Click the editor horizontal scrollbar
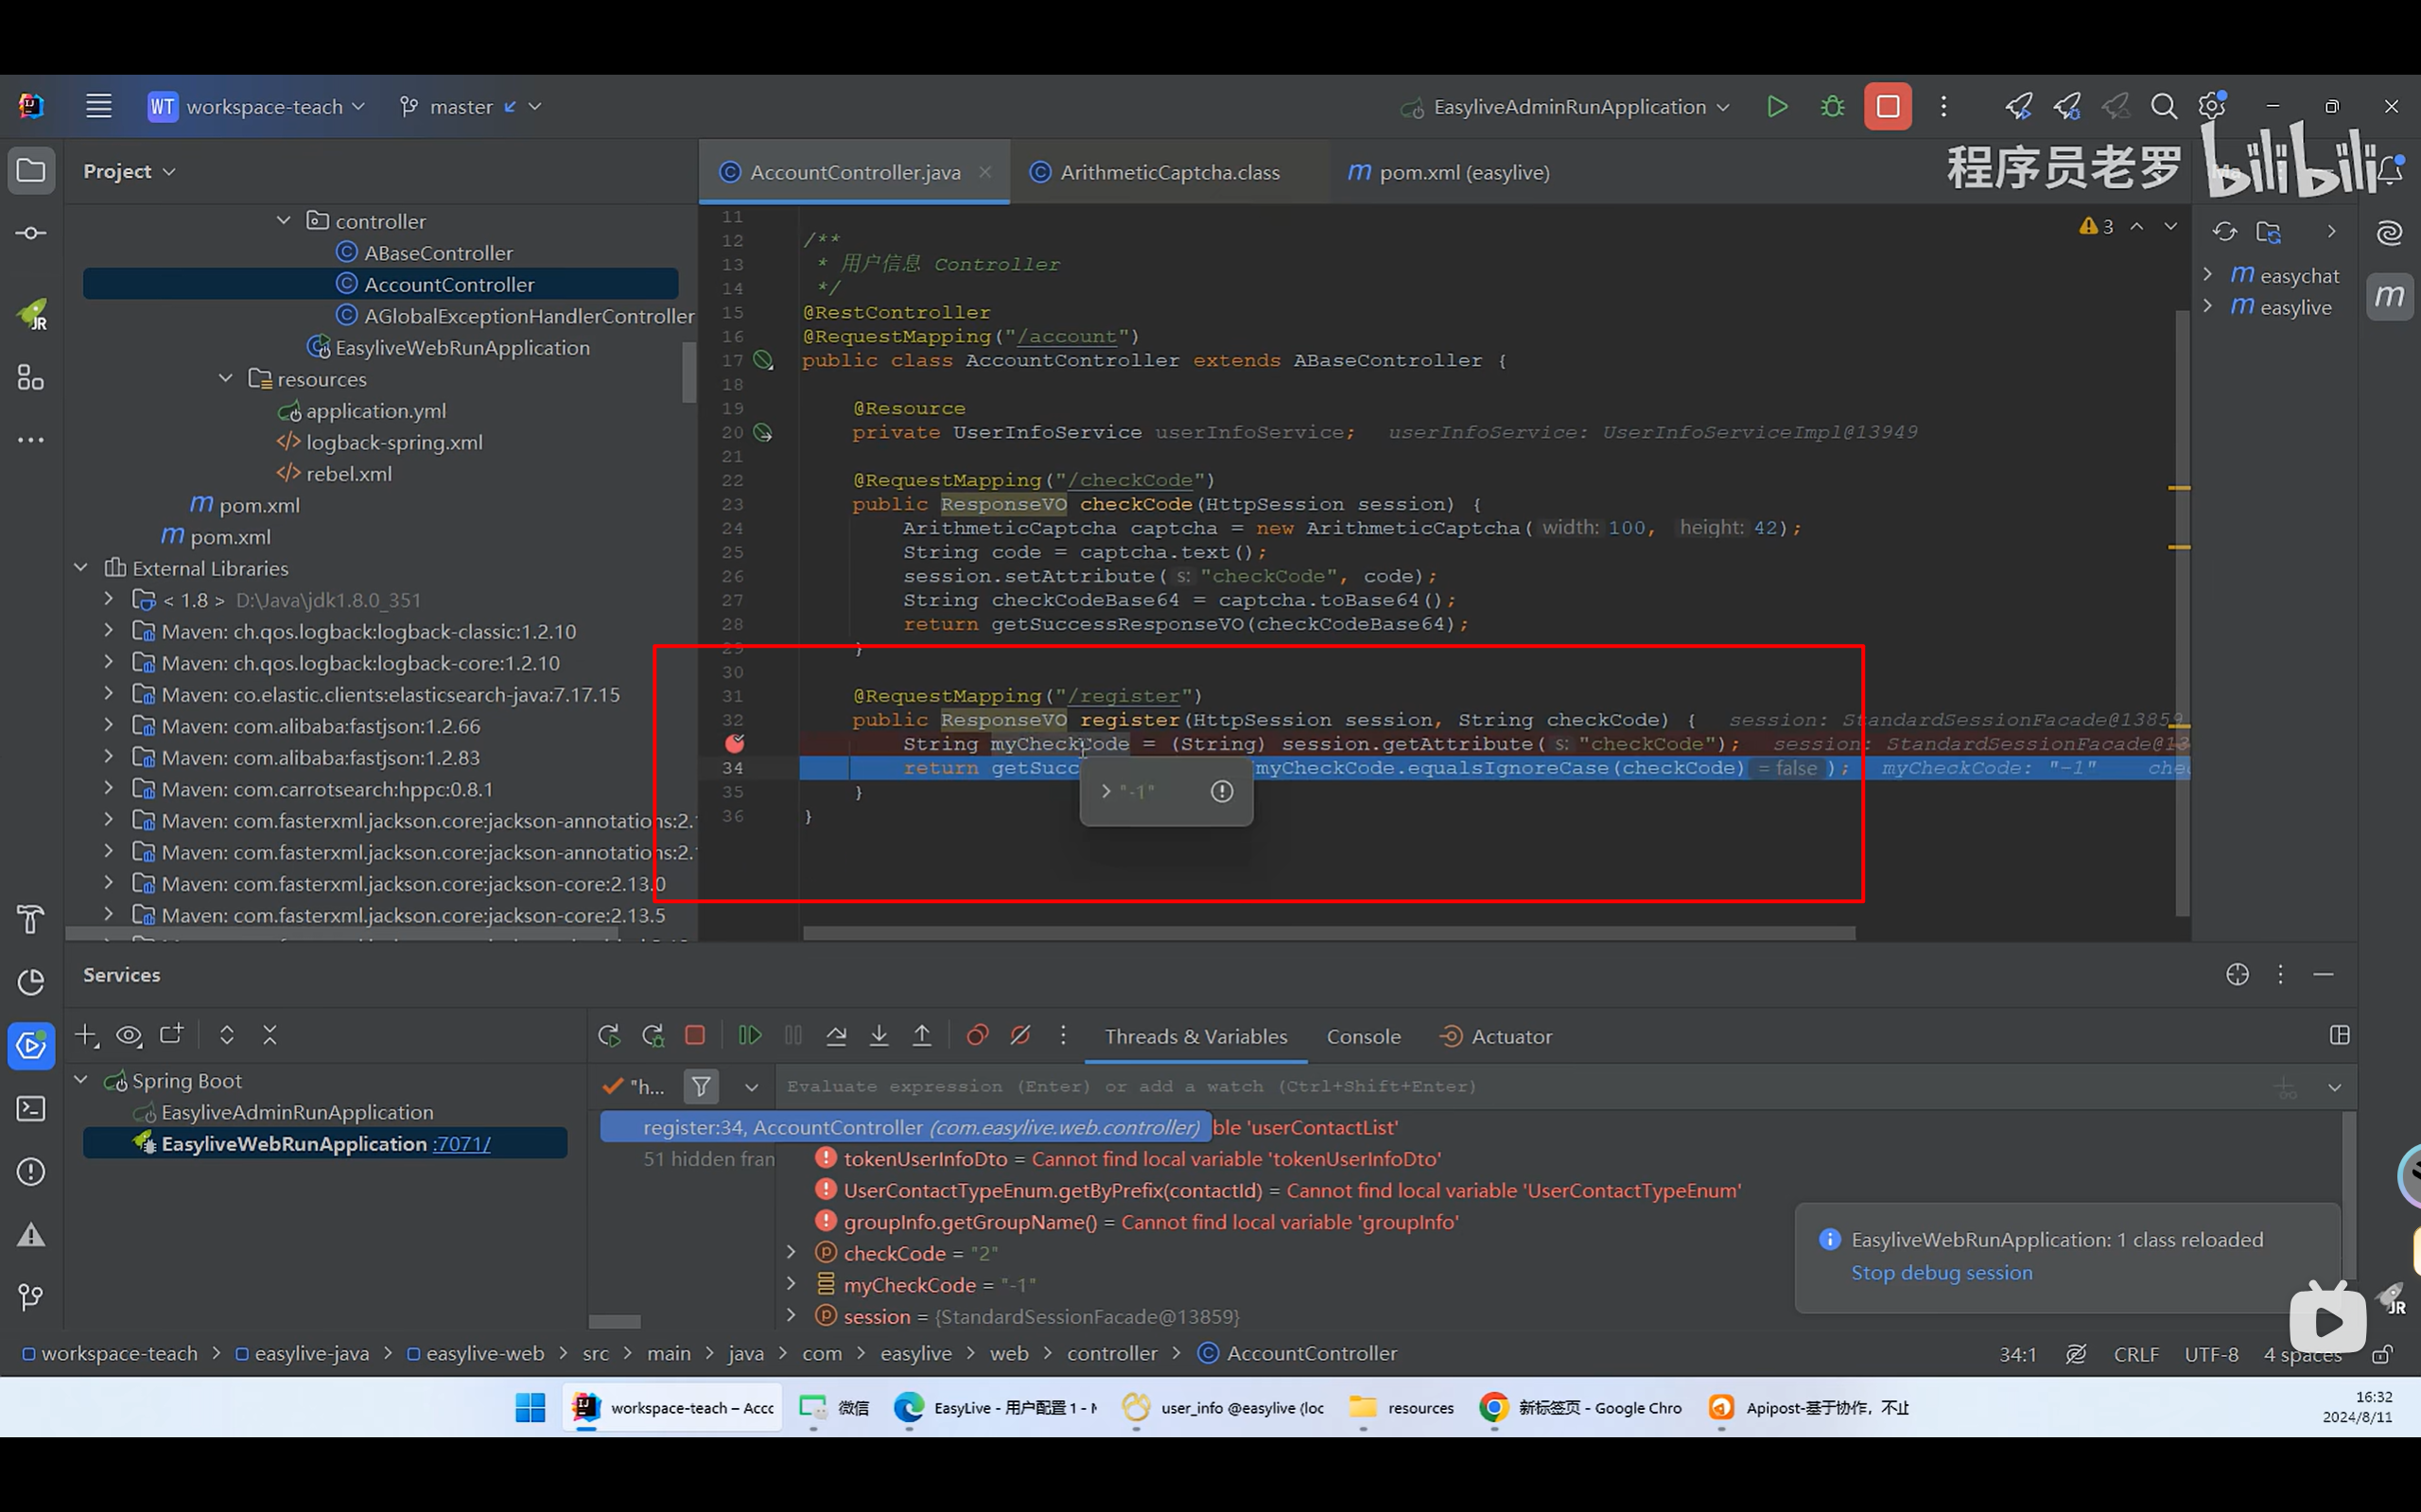This screenshot has width=2421, height=1512. [1328, 932]
